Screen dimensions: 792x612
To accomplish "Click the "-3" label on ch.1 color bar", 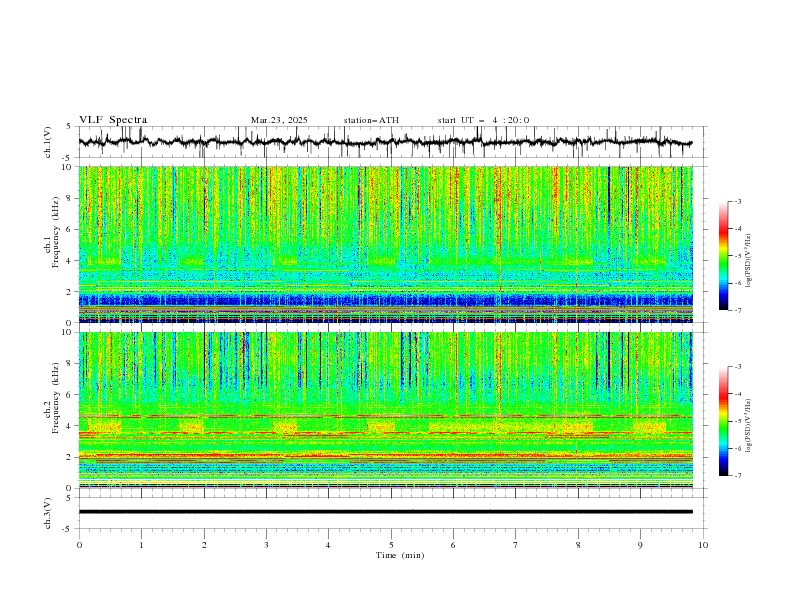I will click(737, 201).
